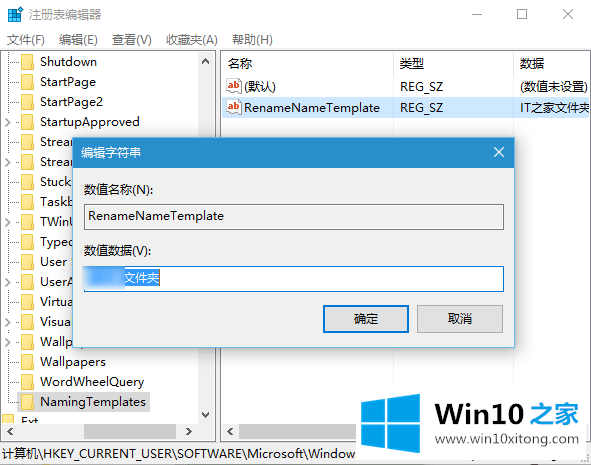Screen dimensions: 591x465
Task: Click the tree panel horizontal scrollbar thumb
Action: click(130, 431)
